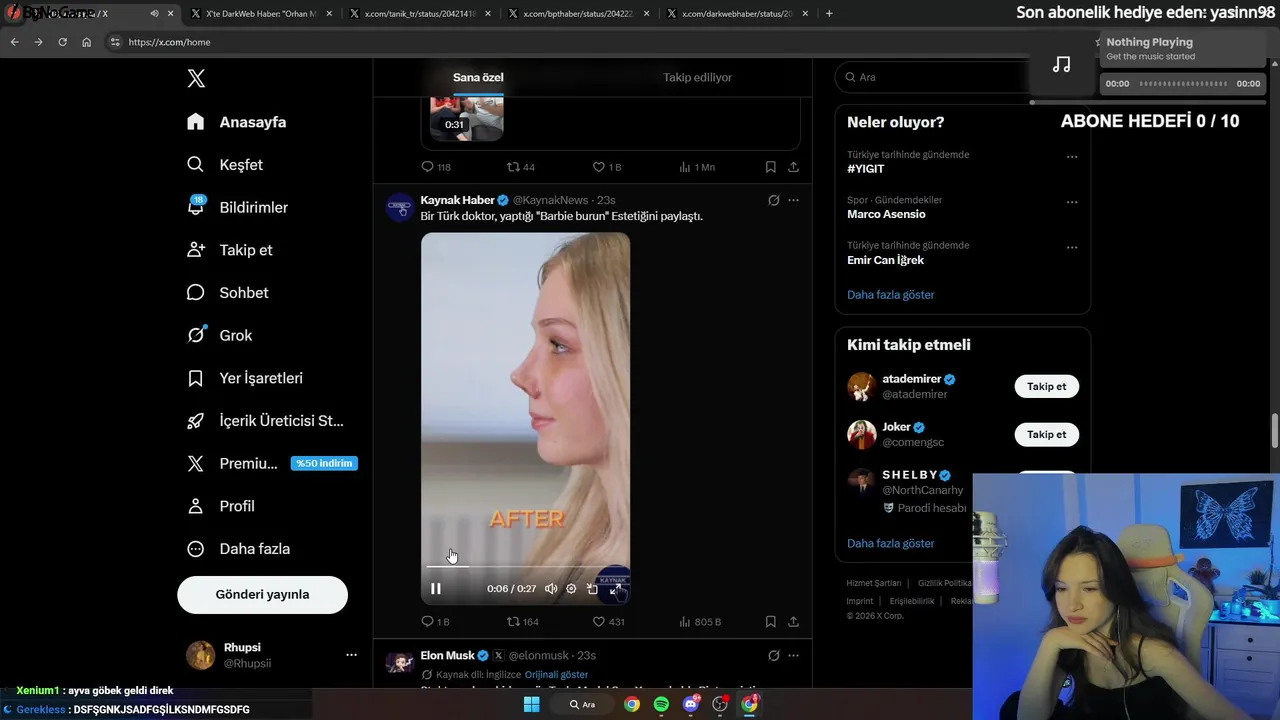Open the Windows Start menu
The height and width of the screenshot is (720, 1280).
coord(532,704)
